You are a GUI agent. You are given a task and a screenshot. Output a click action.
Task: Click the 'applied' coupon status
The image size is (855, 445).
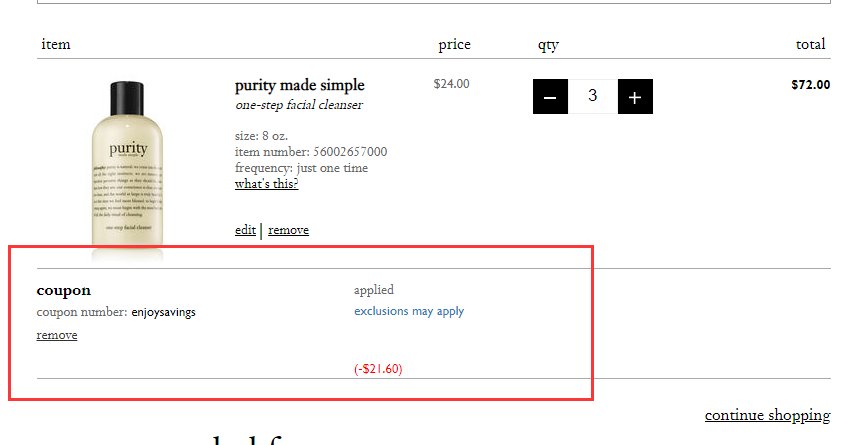tap(376, 291)
